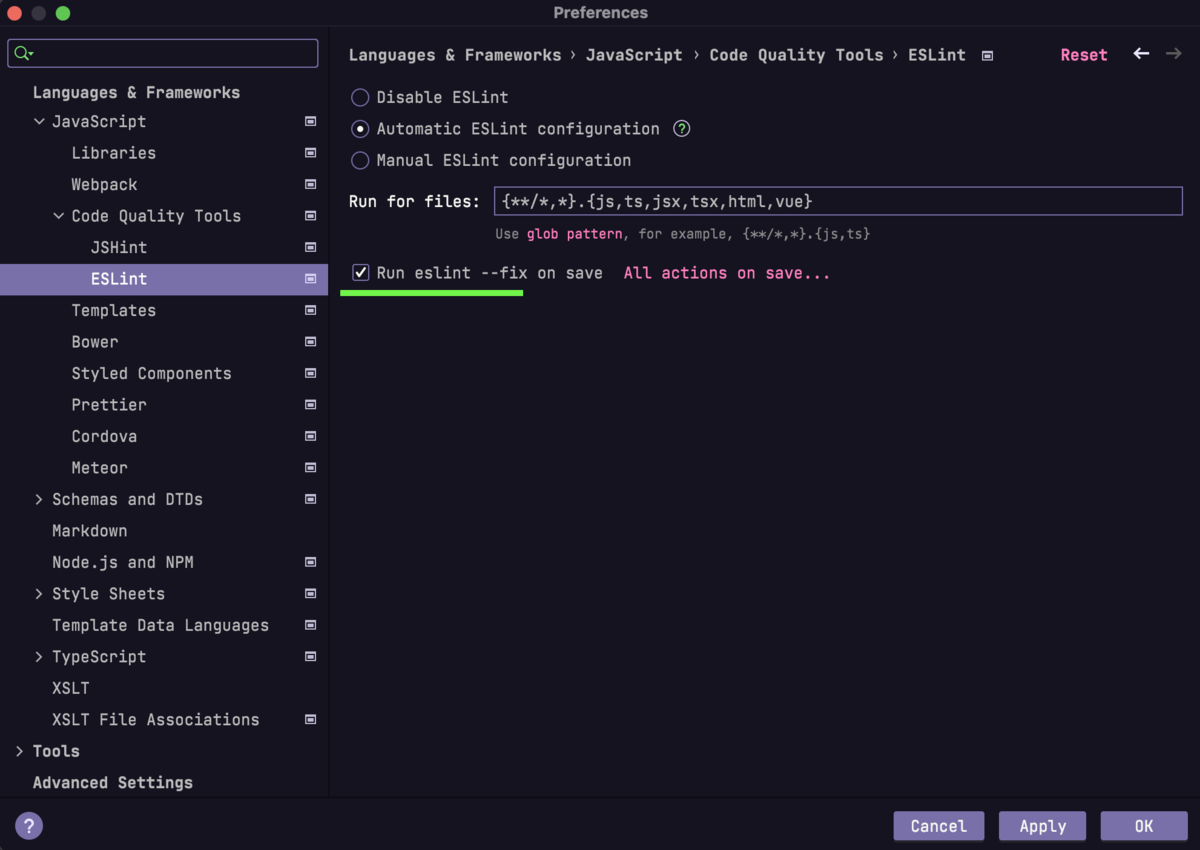Screen dimensions: 1200x850
Task: Click the project-level icon beside Cordova
Action: 311,436
